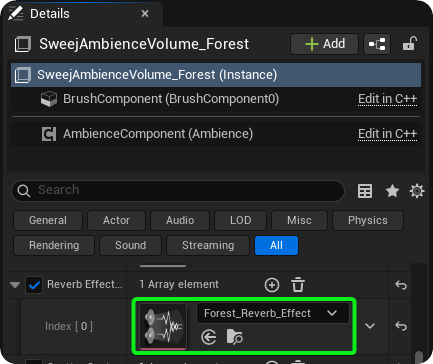Filter by LOD category

[x=240, y=220]
